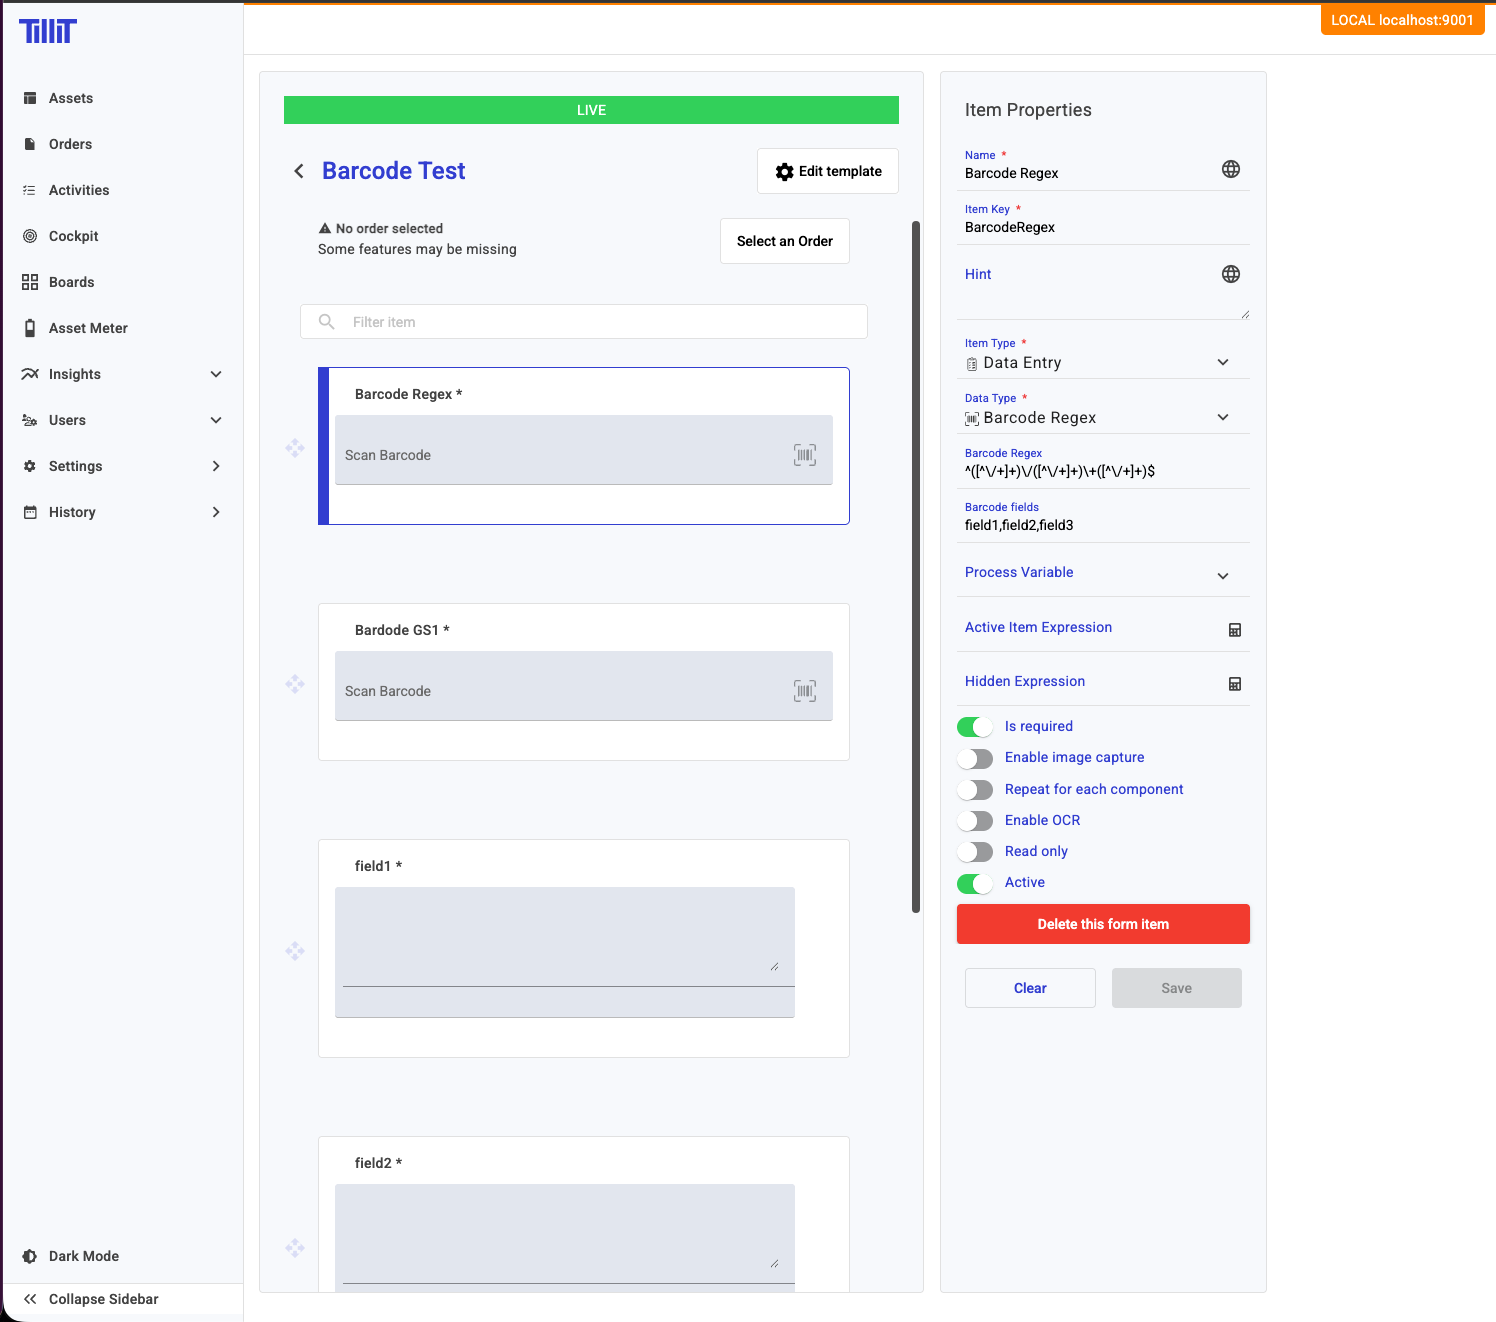This screenshot has height=1322, width=1496.
Task: Open the Active Item Expression calculator icon
Action: point(1235,630)
